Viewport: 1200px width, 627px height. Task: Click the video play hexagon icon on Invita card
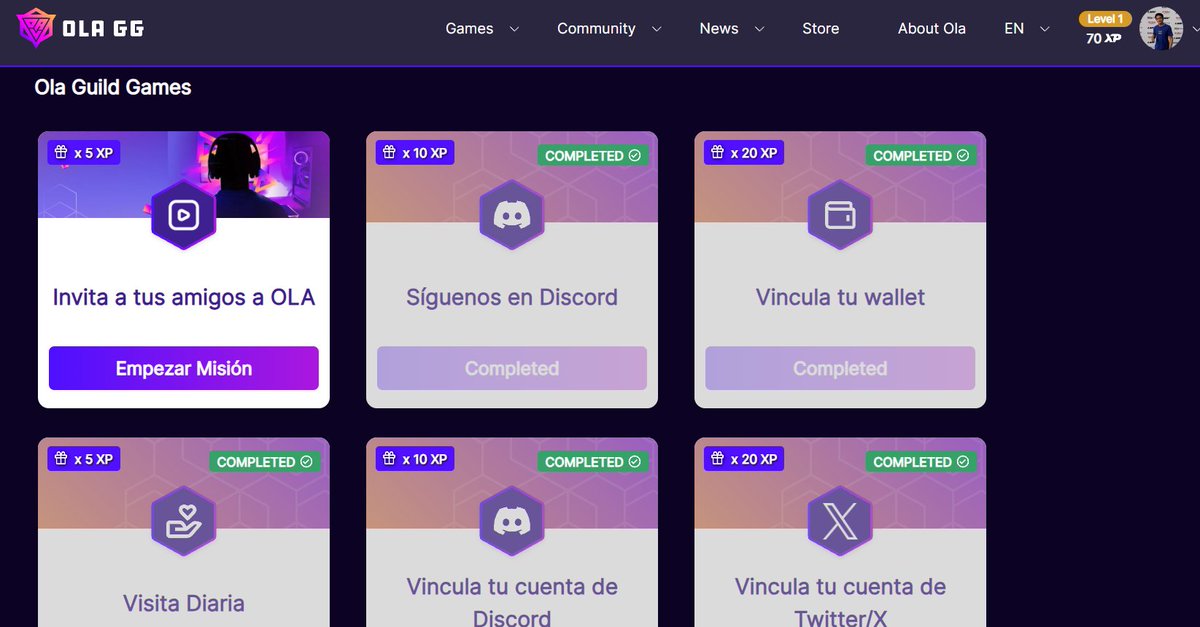(x=184, y=214)
